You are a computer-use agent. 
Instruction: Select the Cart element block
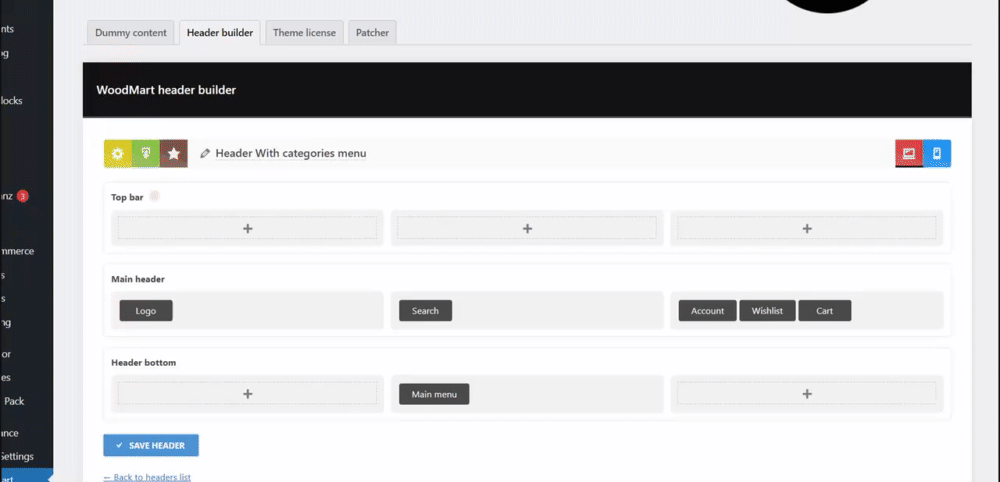pyautogui.click(x=825, y=310)
